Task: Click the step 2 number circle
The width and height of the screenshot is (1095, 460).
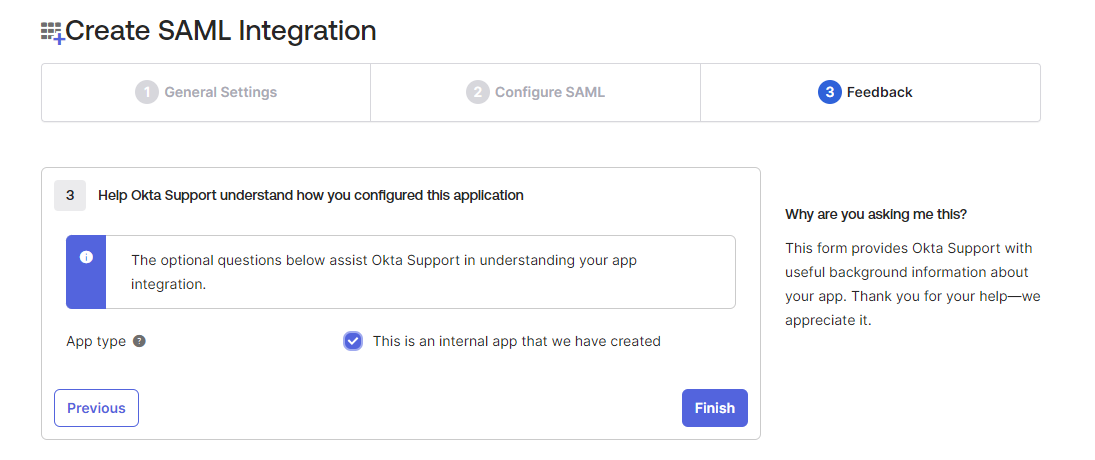Action: pyautogui.click(x=477, y=92)
